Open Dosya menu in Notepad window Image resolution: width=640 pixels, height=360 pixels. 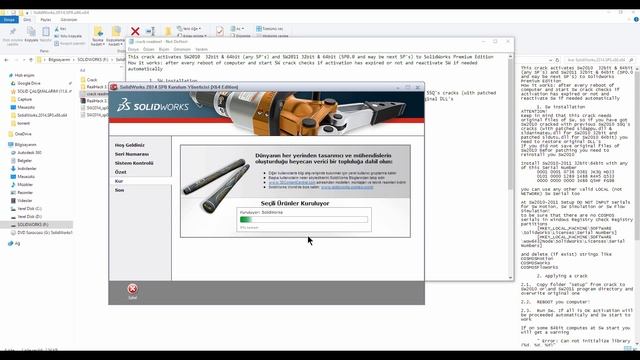pos(133,49)
